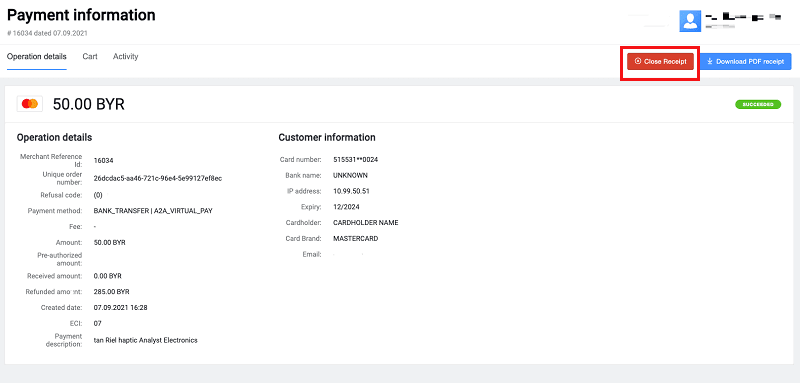Click the Pre-authorized amount label
The height and width of the screenshot is (383, 800).
point(59,259)
